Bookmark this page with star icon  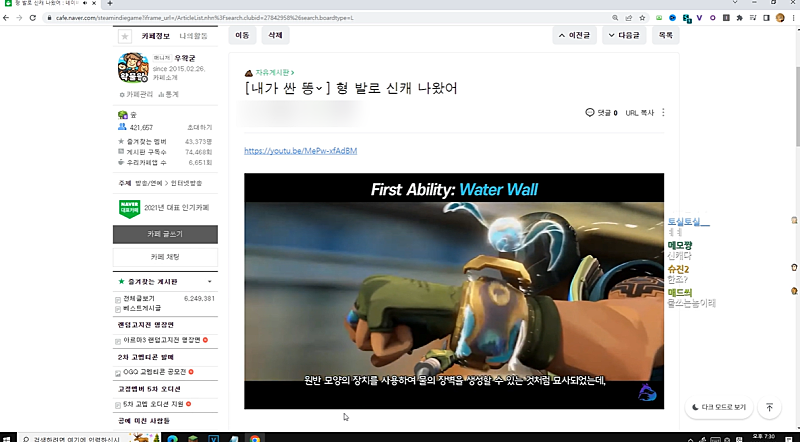tap(642, 18)
